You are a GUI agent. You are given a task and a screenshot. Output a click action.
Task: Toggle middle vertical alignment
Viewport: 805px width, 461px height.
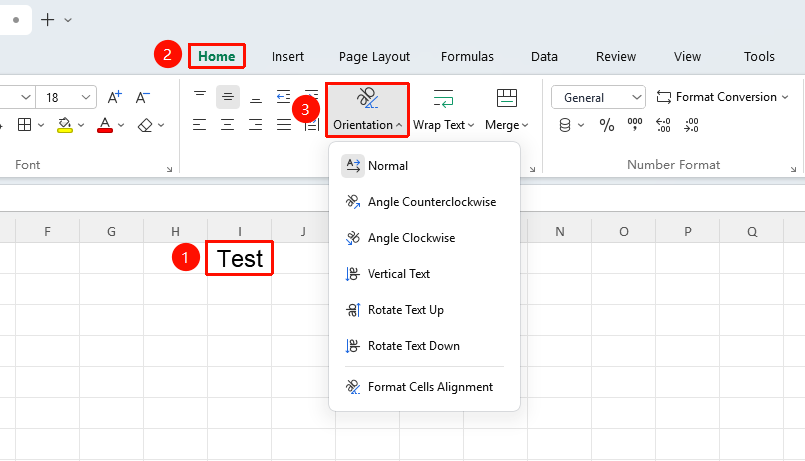click(x=228, y=97)
